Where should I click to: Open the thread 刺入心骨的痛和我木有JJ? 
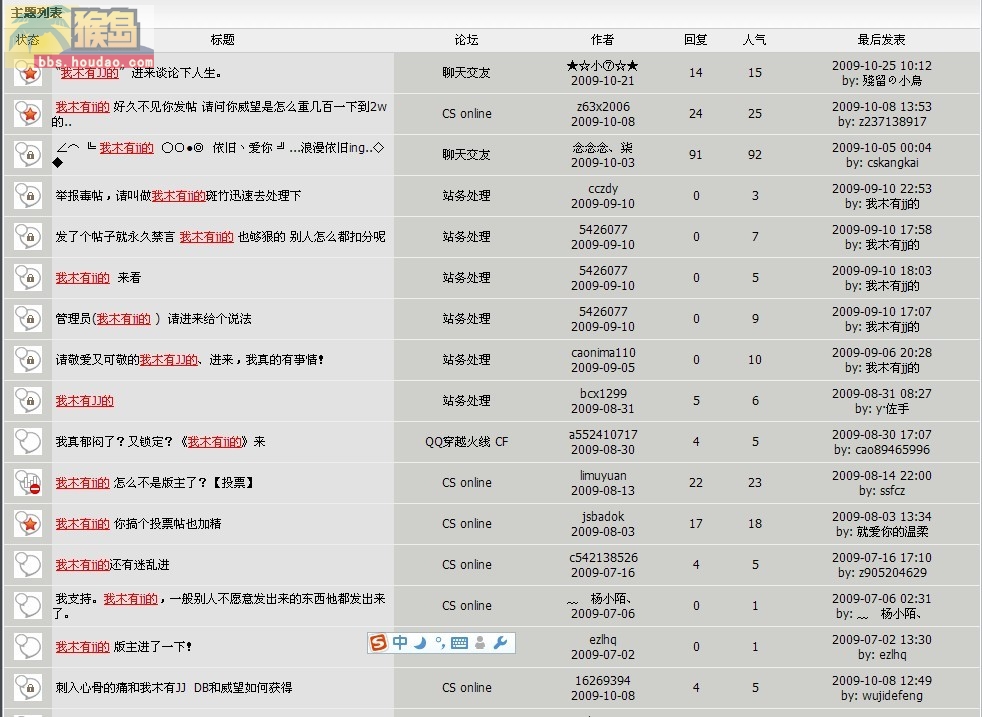point(174,688)
